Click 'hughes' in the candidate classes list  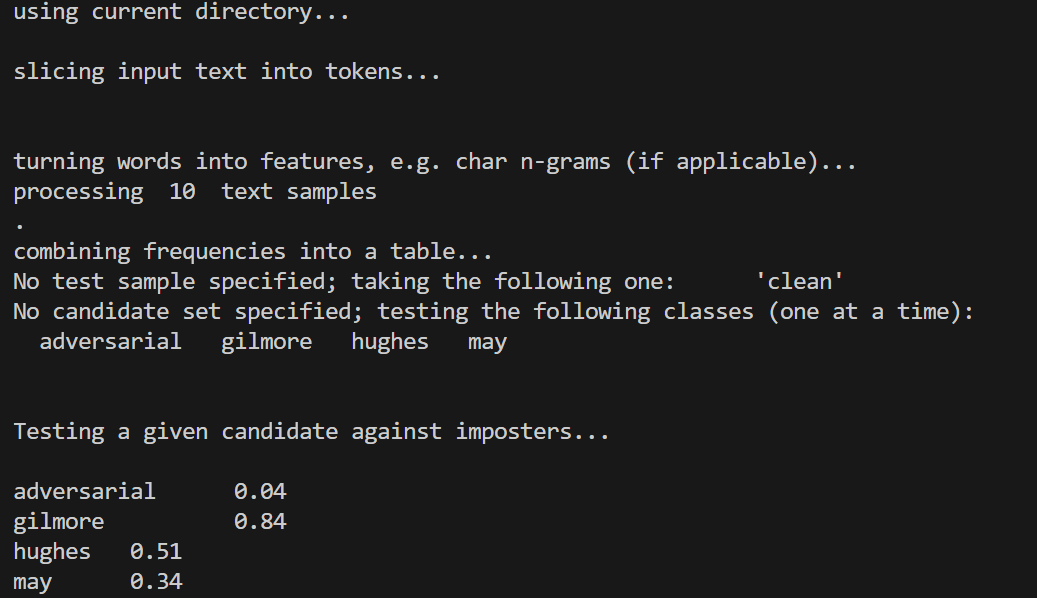389,342
